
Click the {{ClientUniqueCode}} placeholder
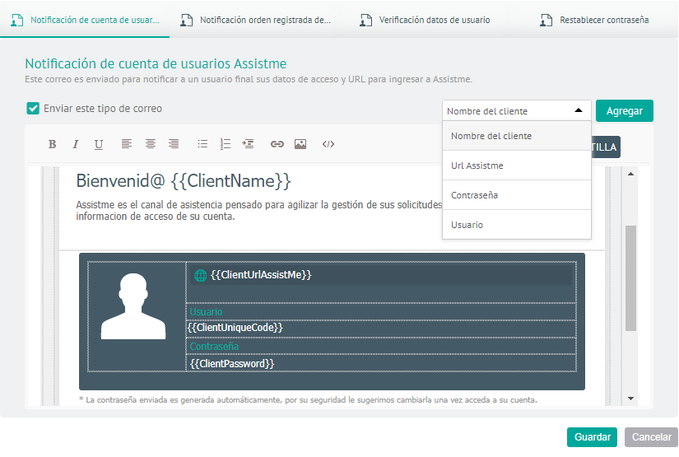[x=235, y=328]
